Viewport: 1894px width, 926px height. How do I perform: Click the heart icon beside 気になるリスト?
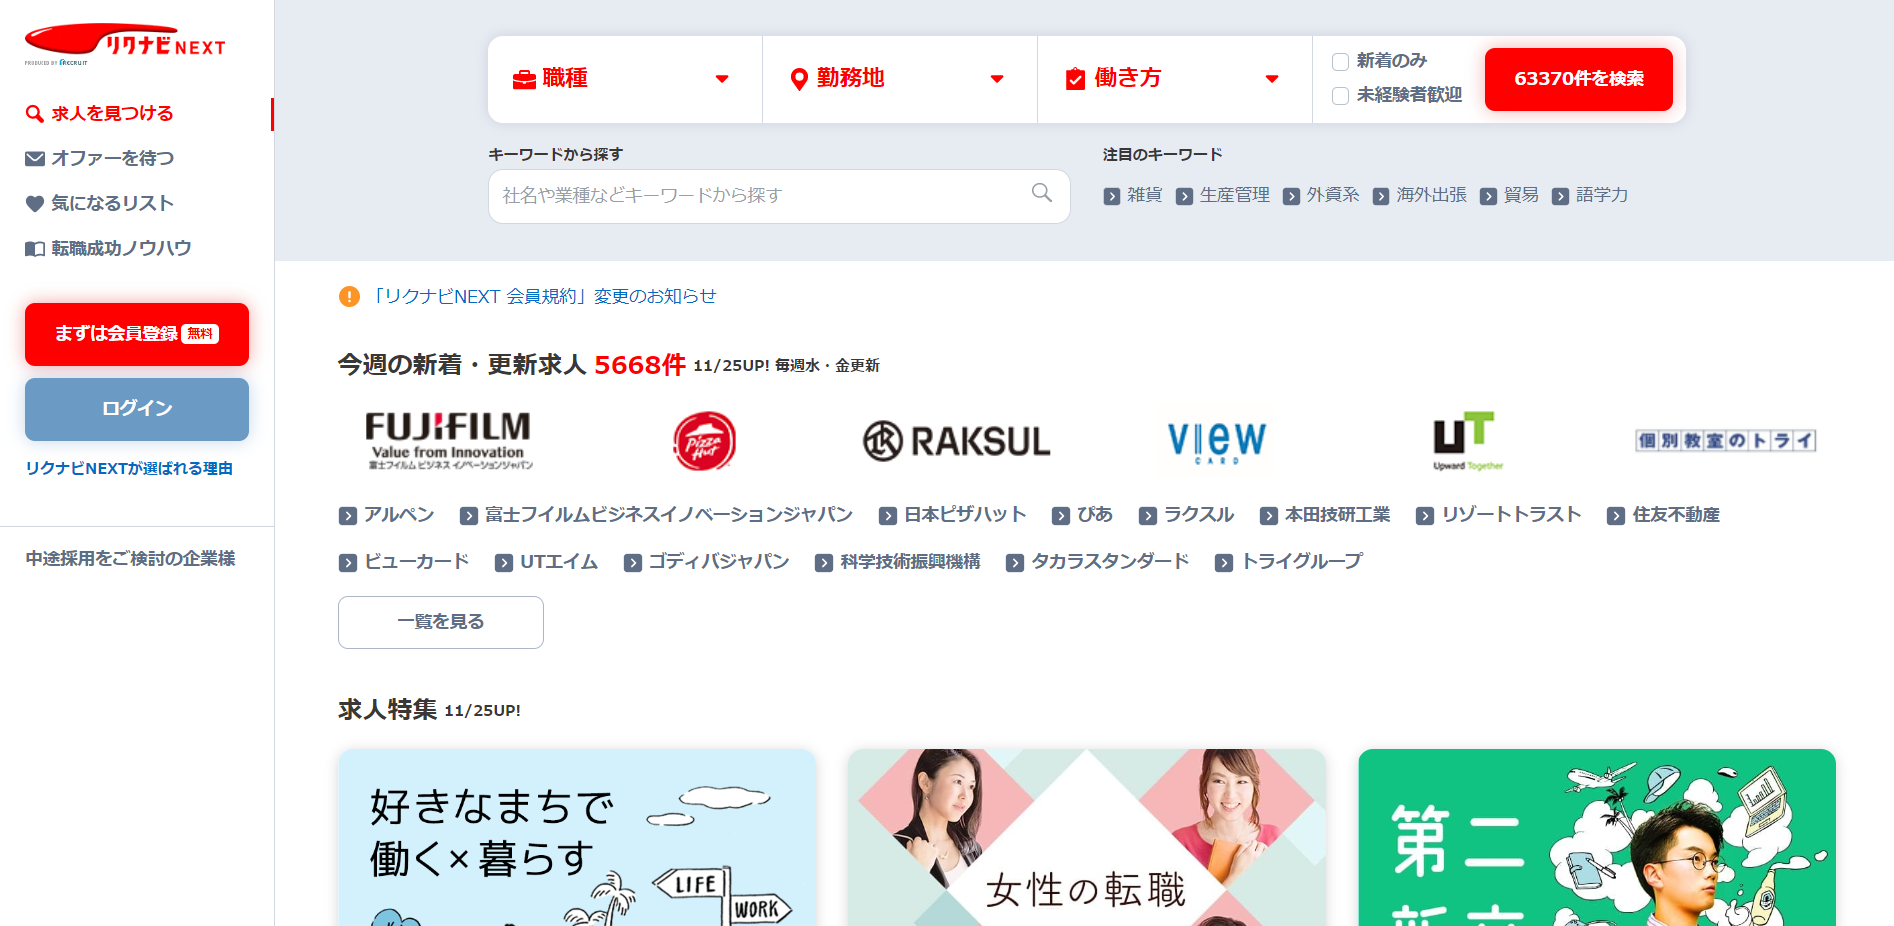tap(35, 204)
